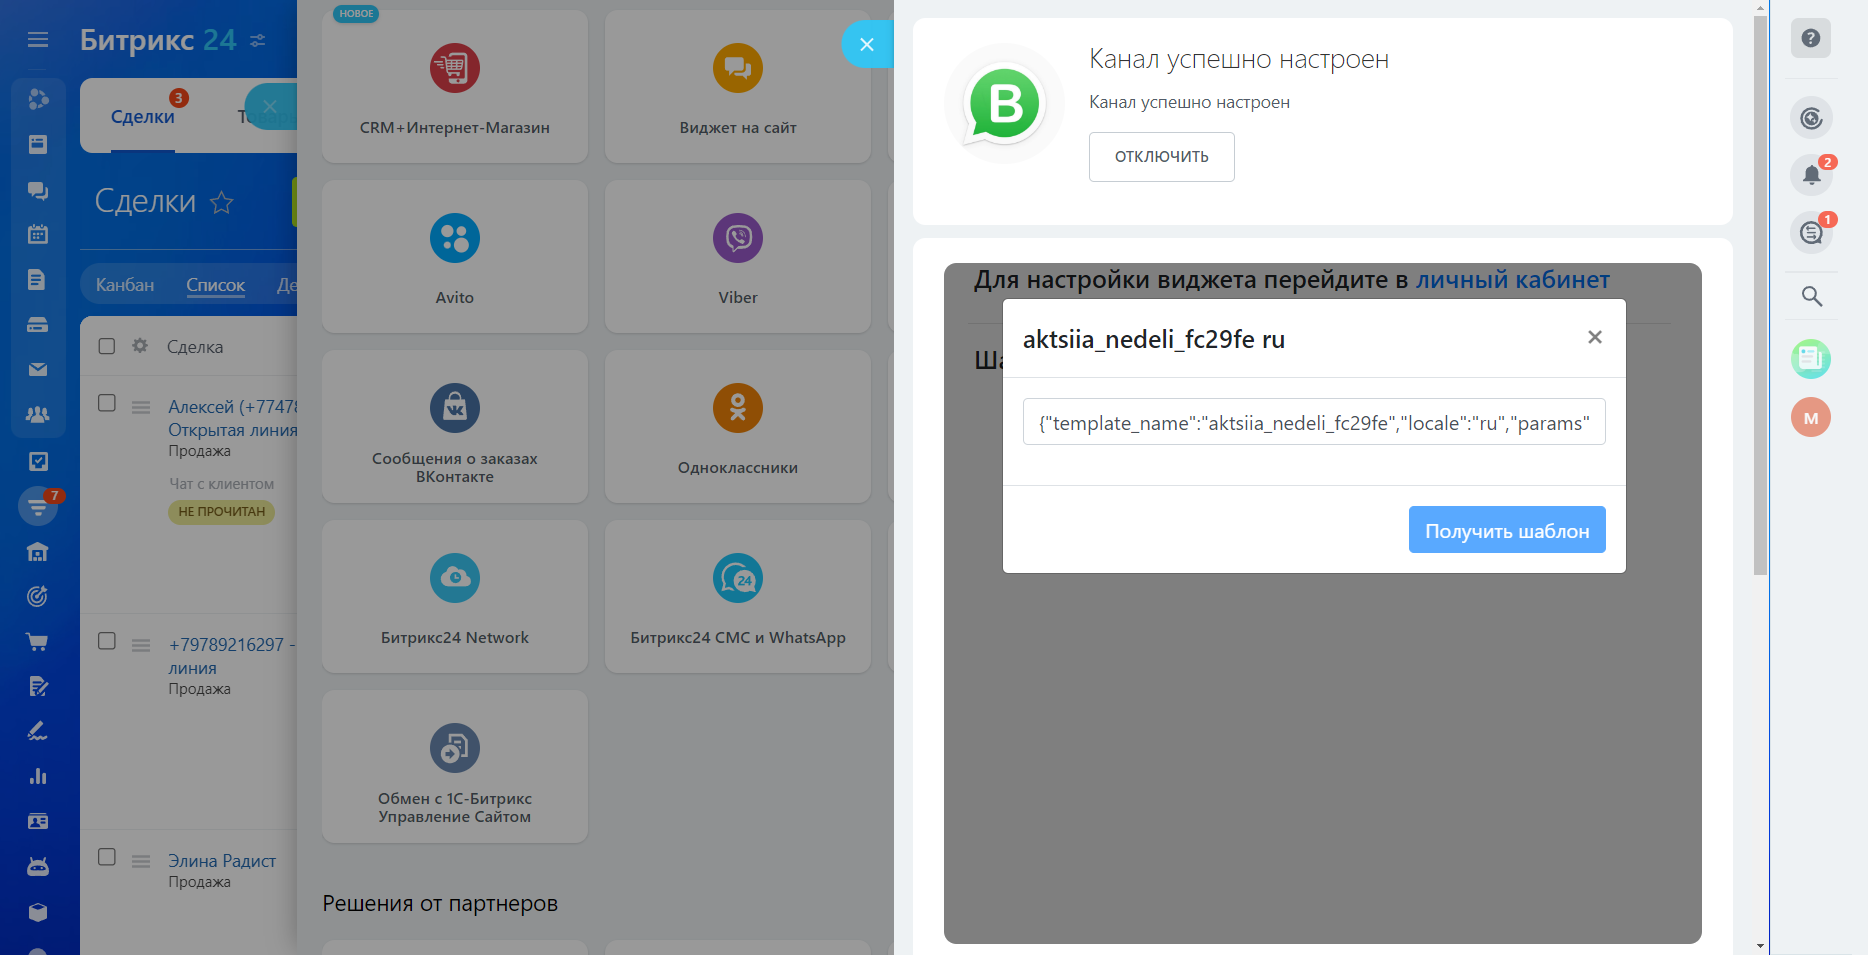Tick the checkbox for Алексей deal

coord(107,403)
